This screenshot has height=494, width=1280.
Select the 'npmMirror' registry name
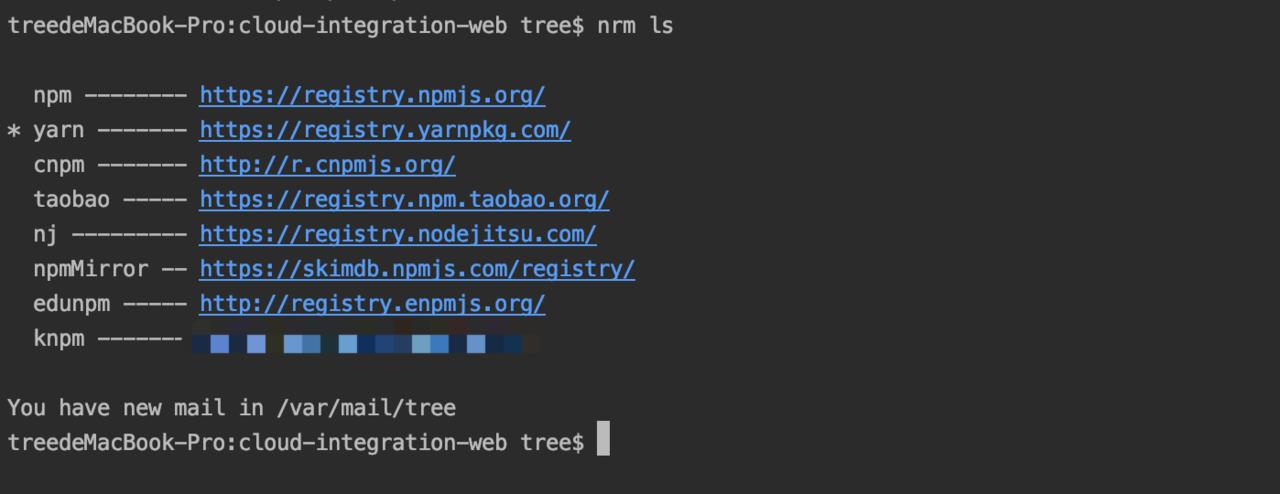91,269
